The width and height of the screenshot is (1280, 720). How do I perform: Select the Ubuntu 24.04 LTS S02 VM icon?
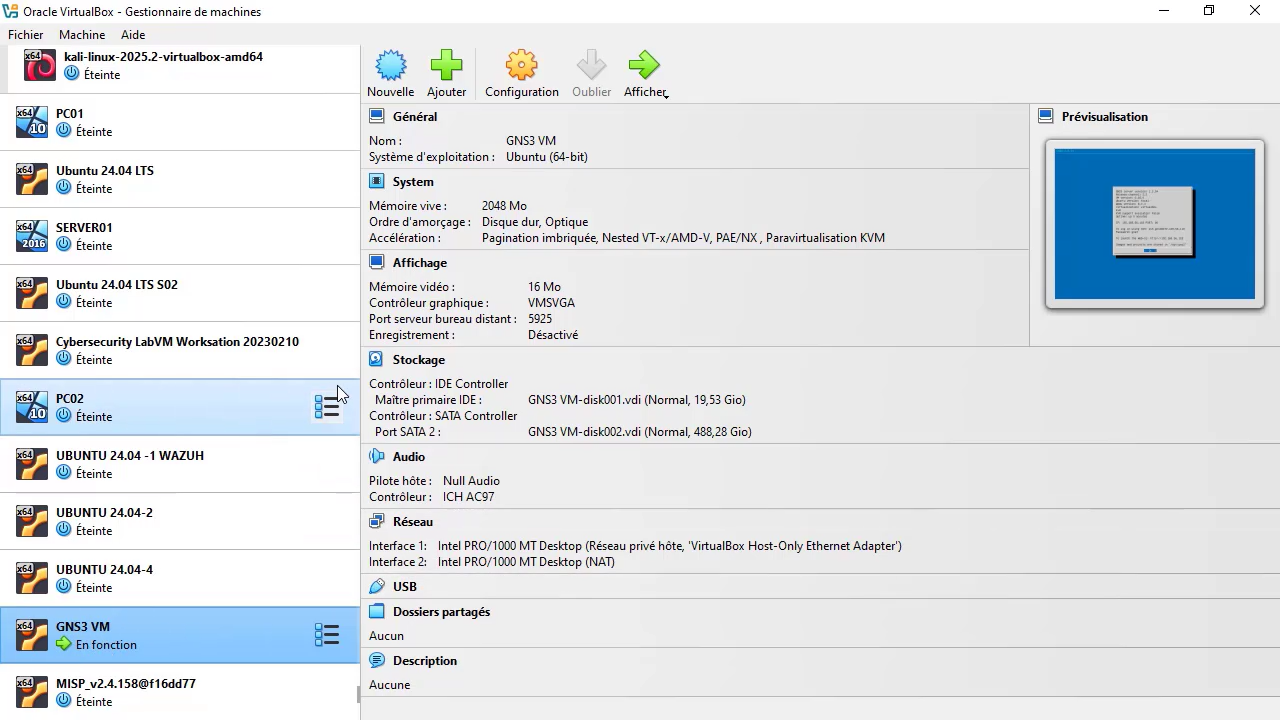click(32, 294)
